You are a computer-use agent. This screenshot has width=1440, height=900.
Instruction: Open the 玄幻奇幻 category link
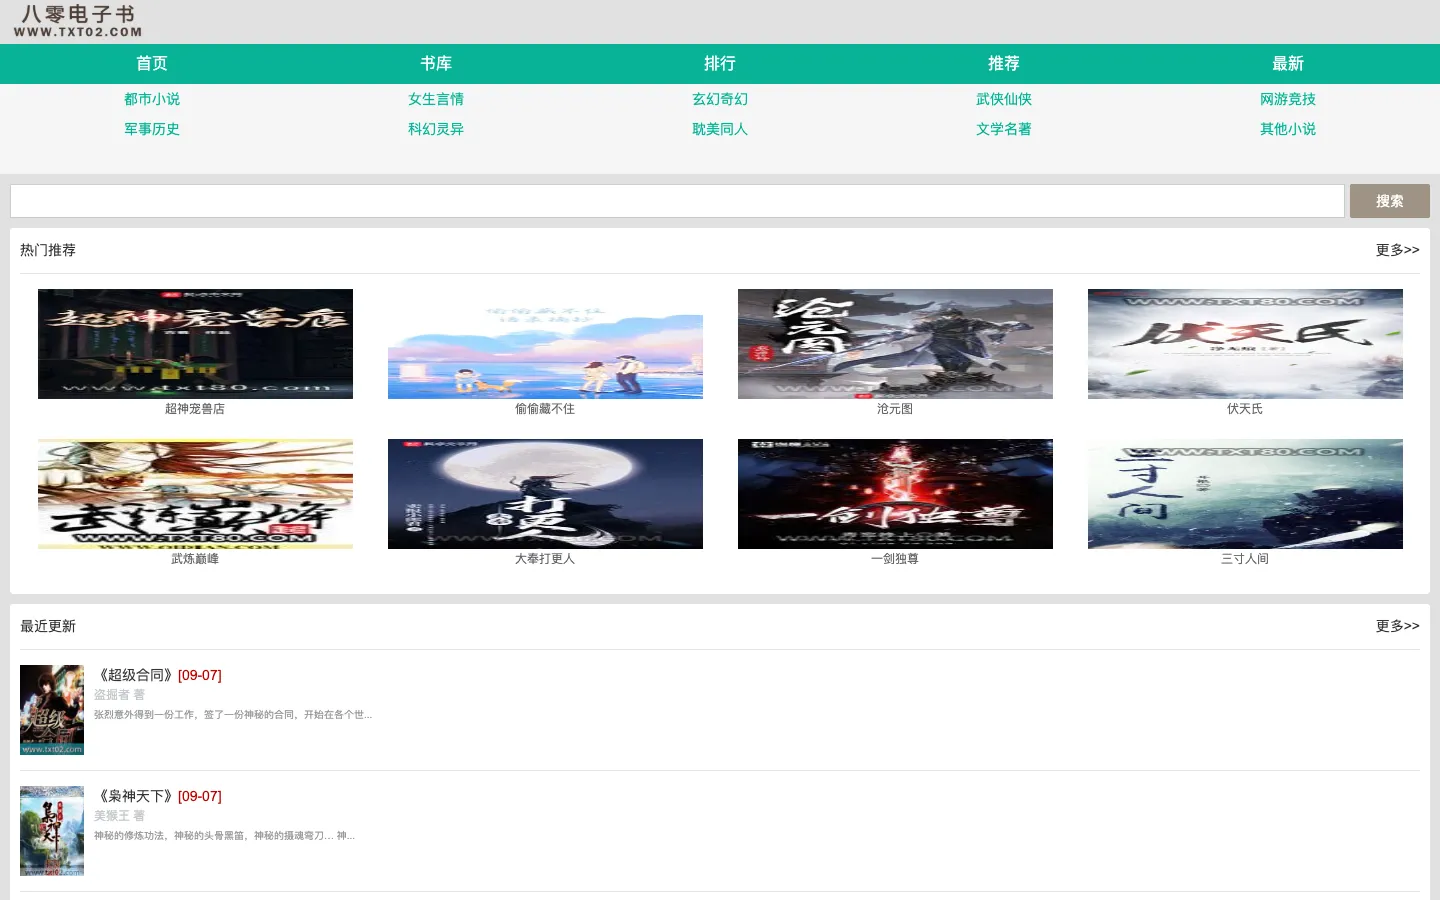click(720, 99)
